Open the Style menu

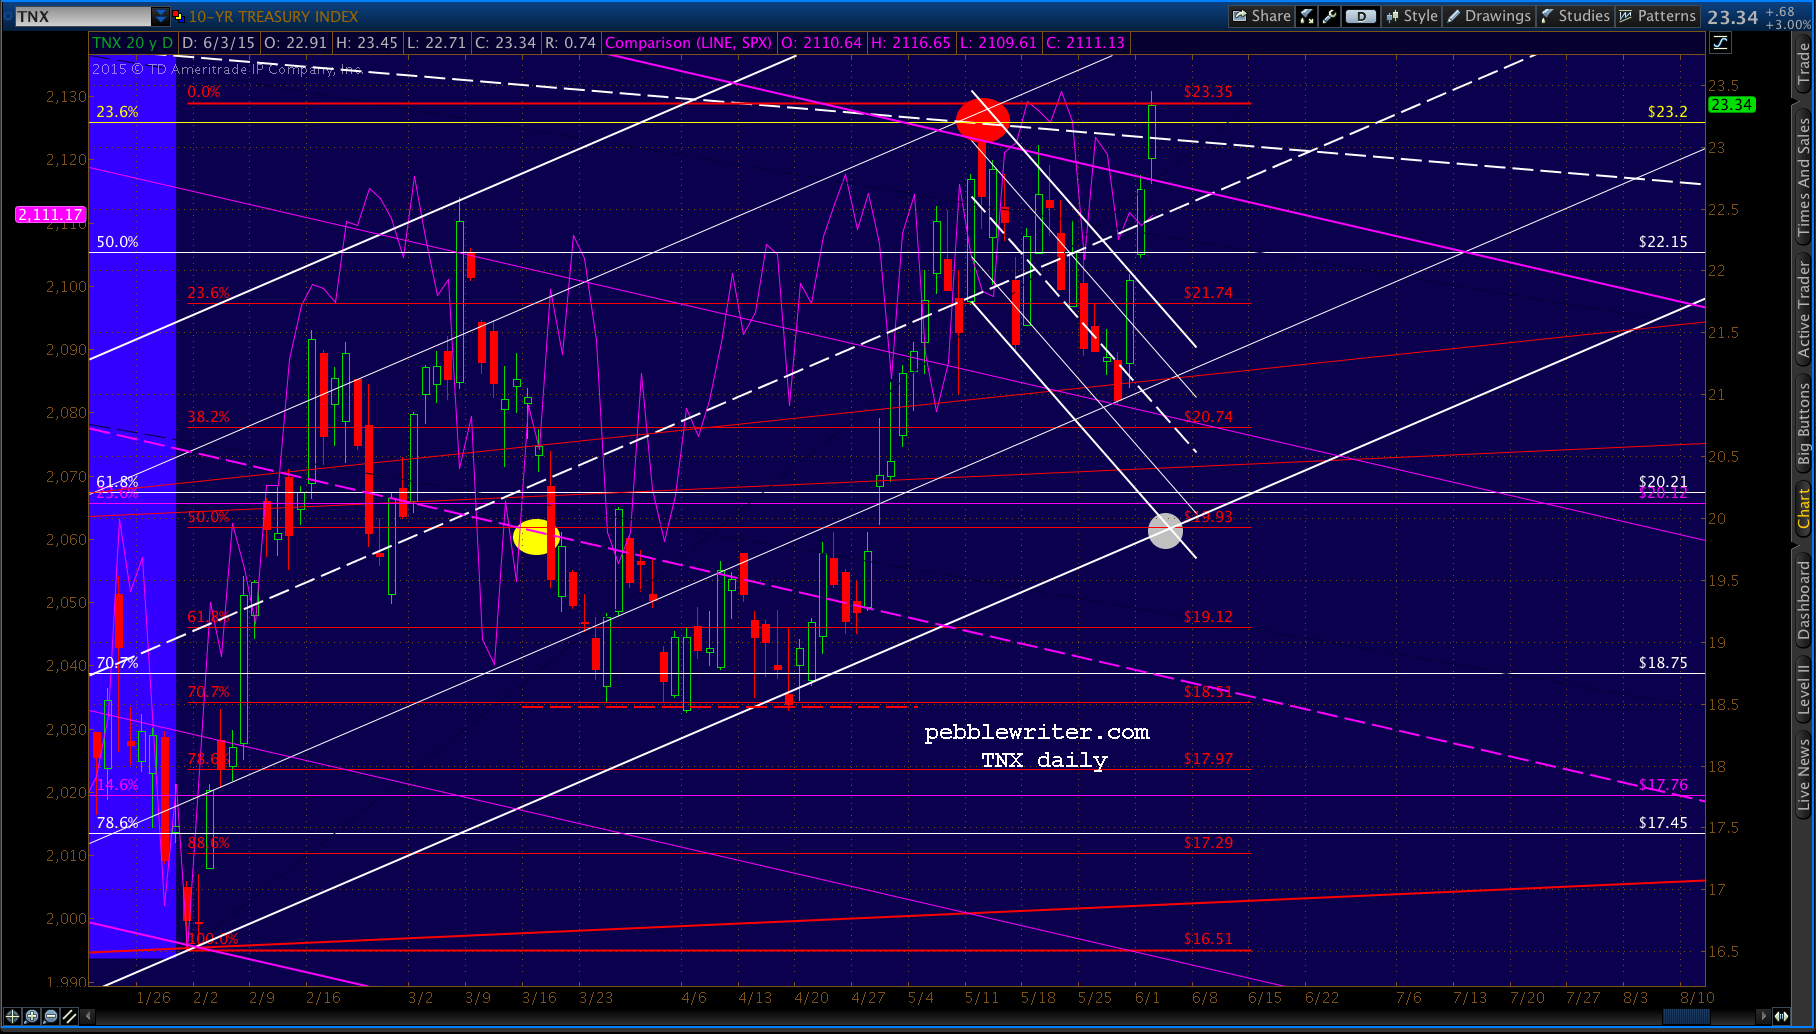(1412, 16)
